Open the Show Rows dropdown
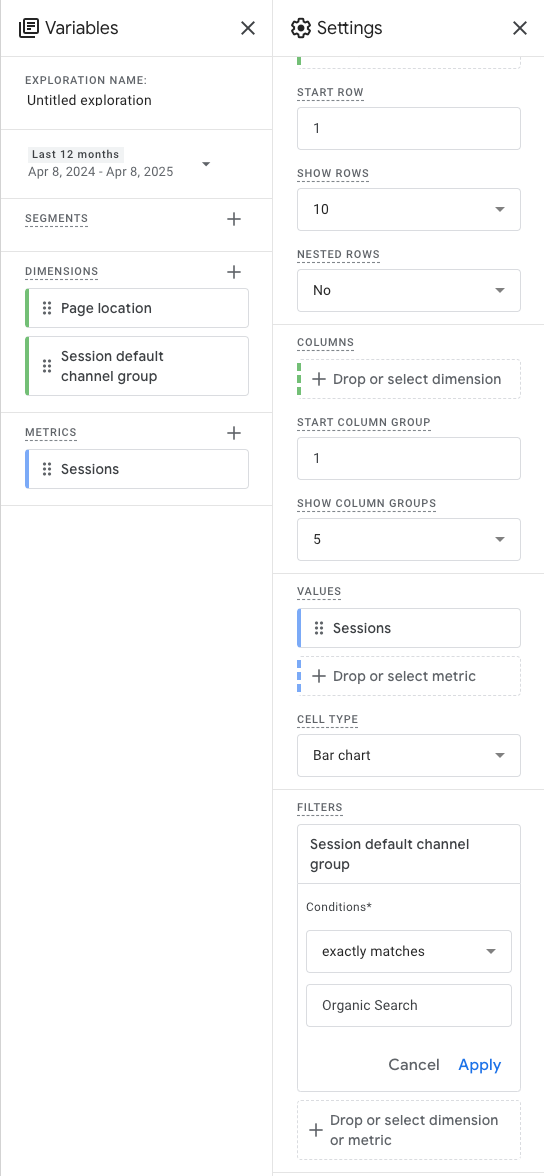 pos(409,209)
